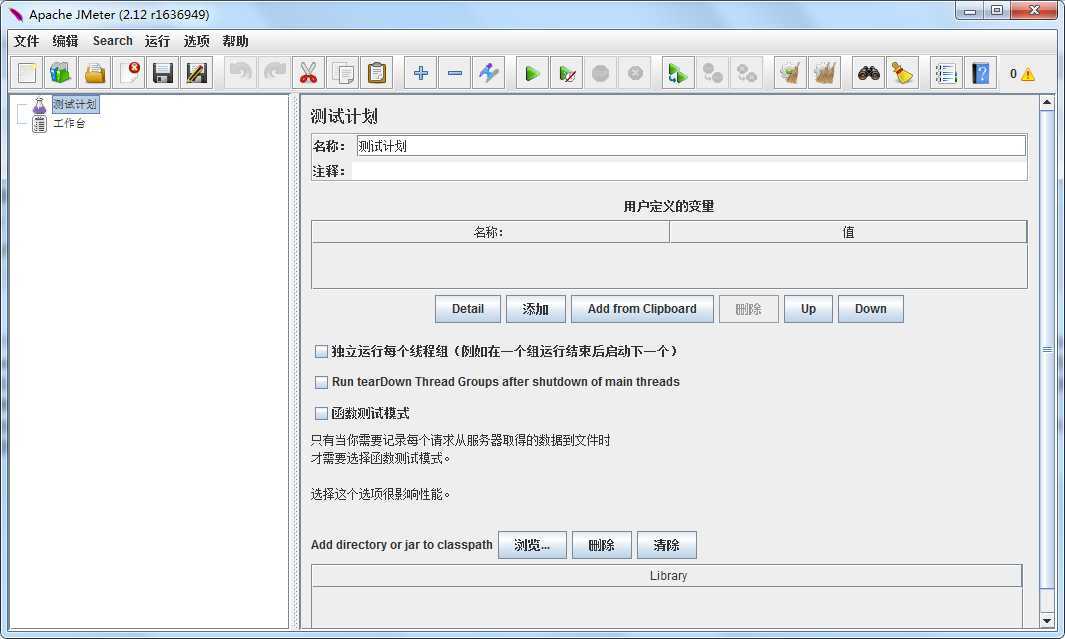Enable 独立运行每个线程组 checkbox
This screenshot has width=1065, height=639.
pyautogui.click(x=321, y=352)
